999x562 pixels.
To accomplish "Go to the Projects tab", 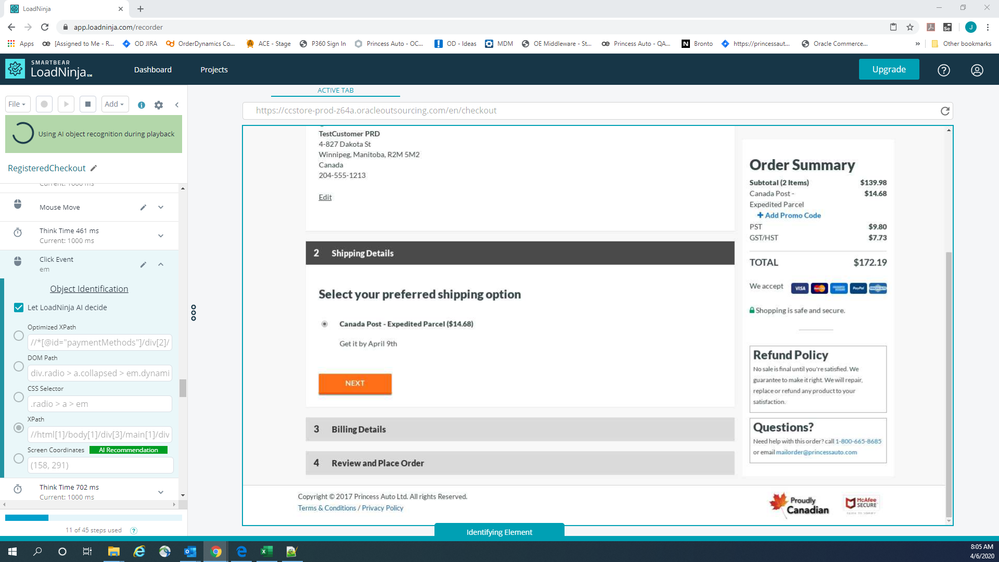I will click(214, 70).
